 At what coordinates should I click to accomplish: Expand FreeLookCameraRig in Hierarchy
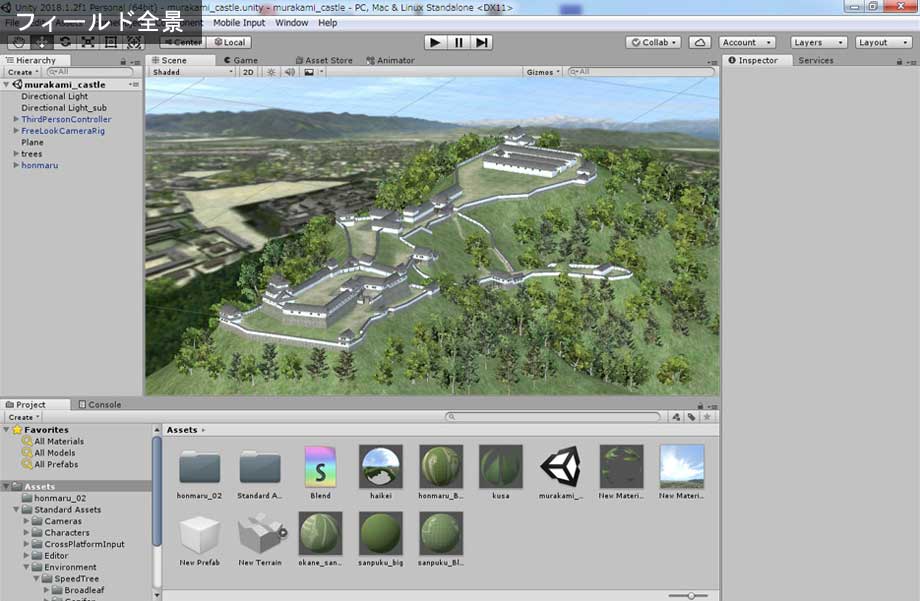pos(16,131)
